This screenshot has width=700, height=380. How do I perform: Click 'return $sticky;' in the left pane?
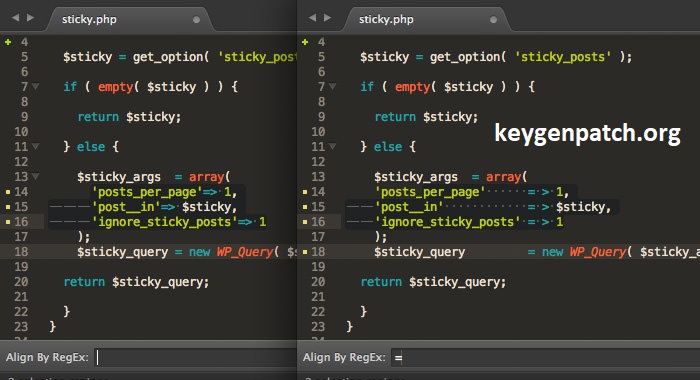pos(129,117)
